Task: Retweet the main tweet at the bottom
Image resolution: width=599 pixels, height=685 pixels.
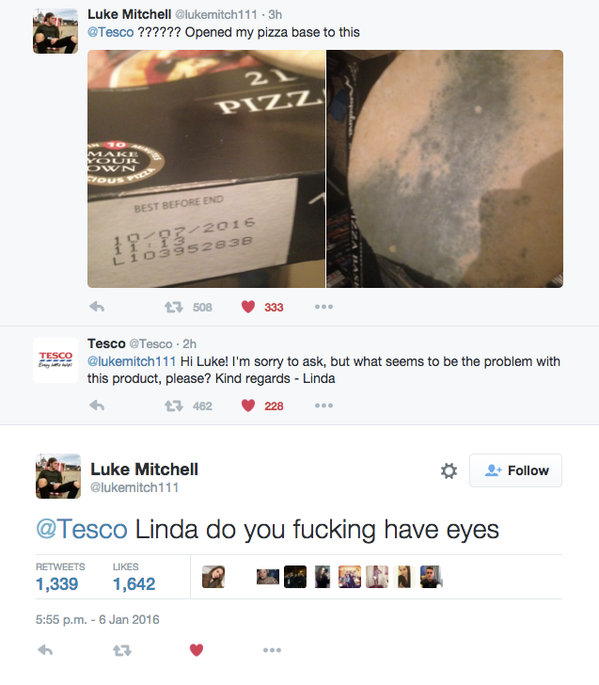Action: tap(122, 651)
